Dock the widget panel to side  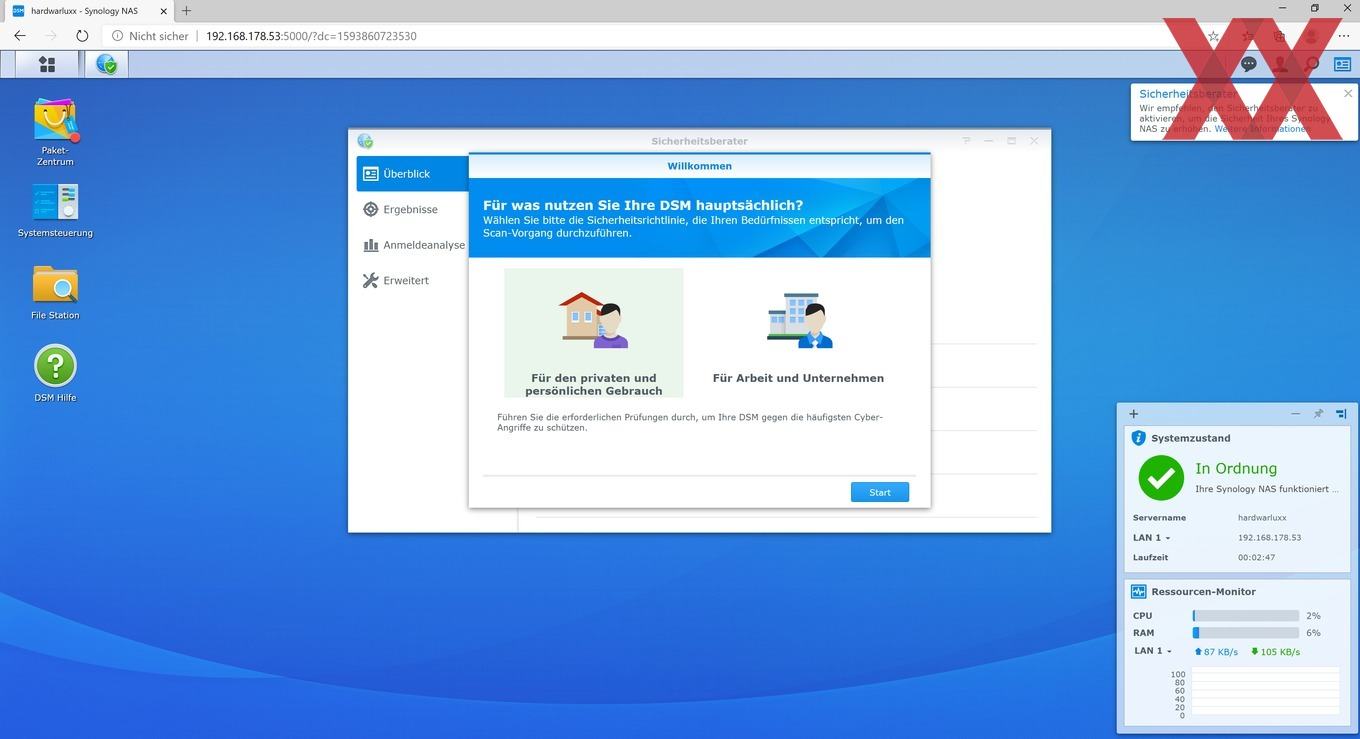coord(1341,413)
